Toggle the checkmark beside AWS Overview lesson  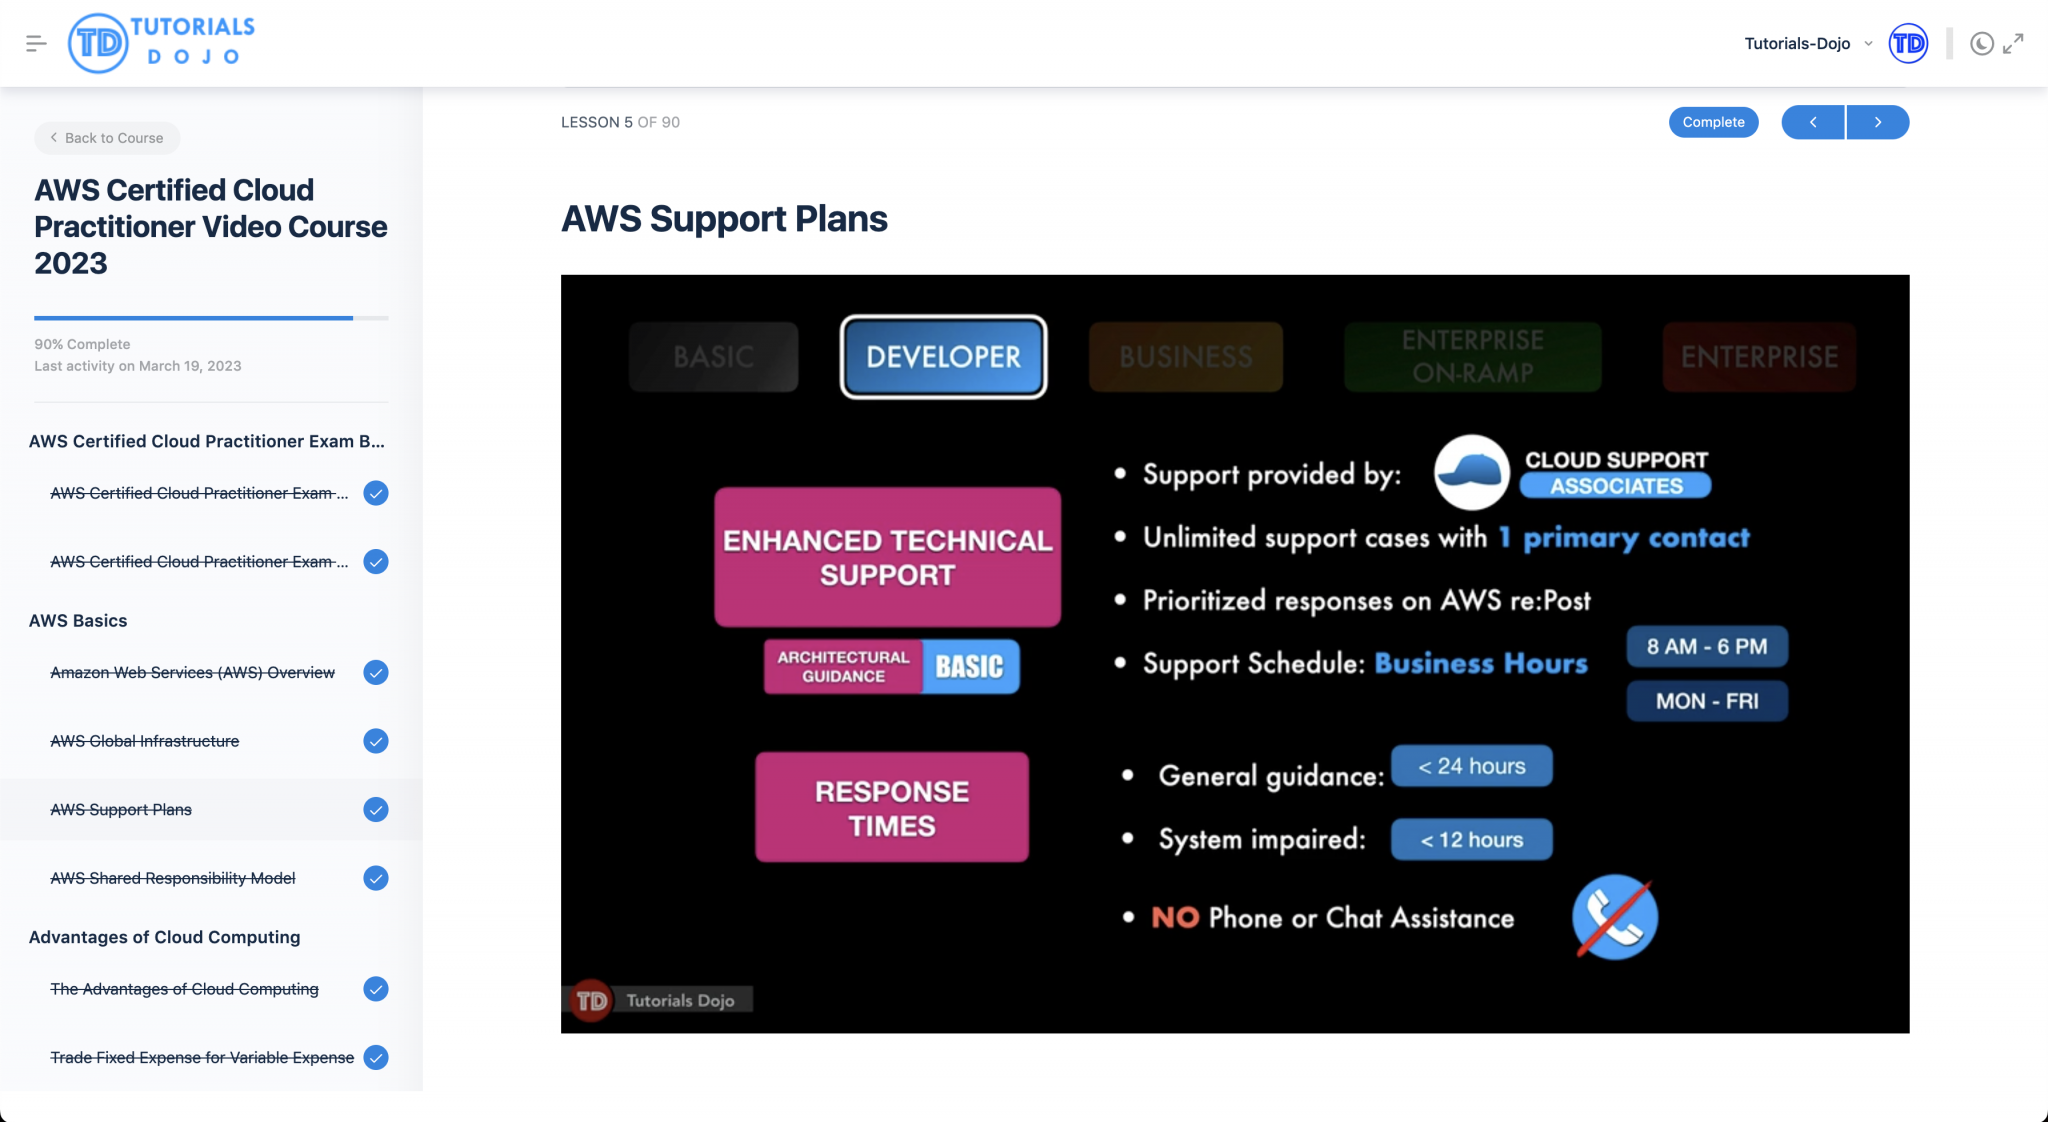(376, 673)
